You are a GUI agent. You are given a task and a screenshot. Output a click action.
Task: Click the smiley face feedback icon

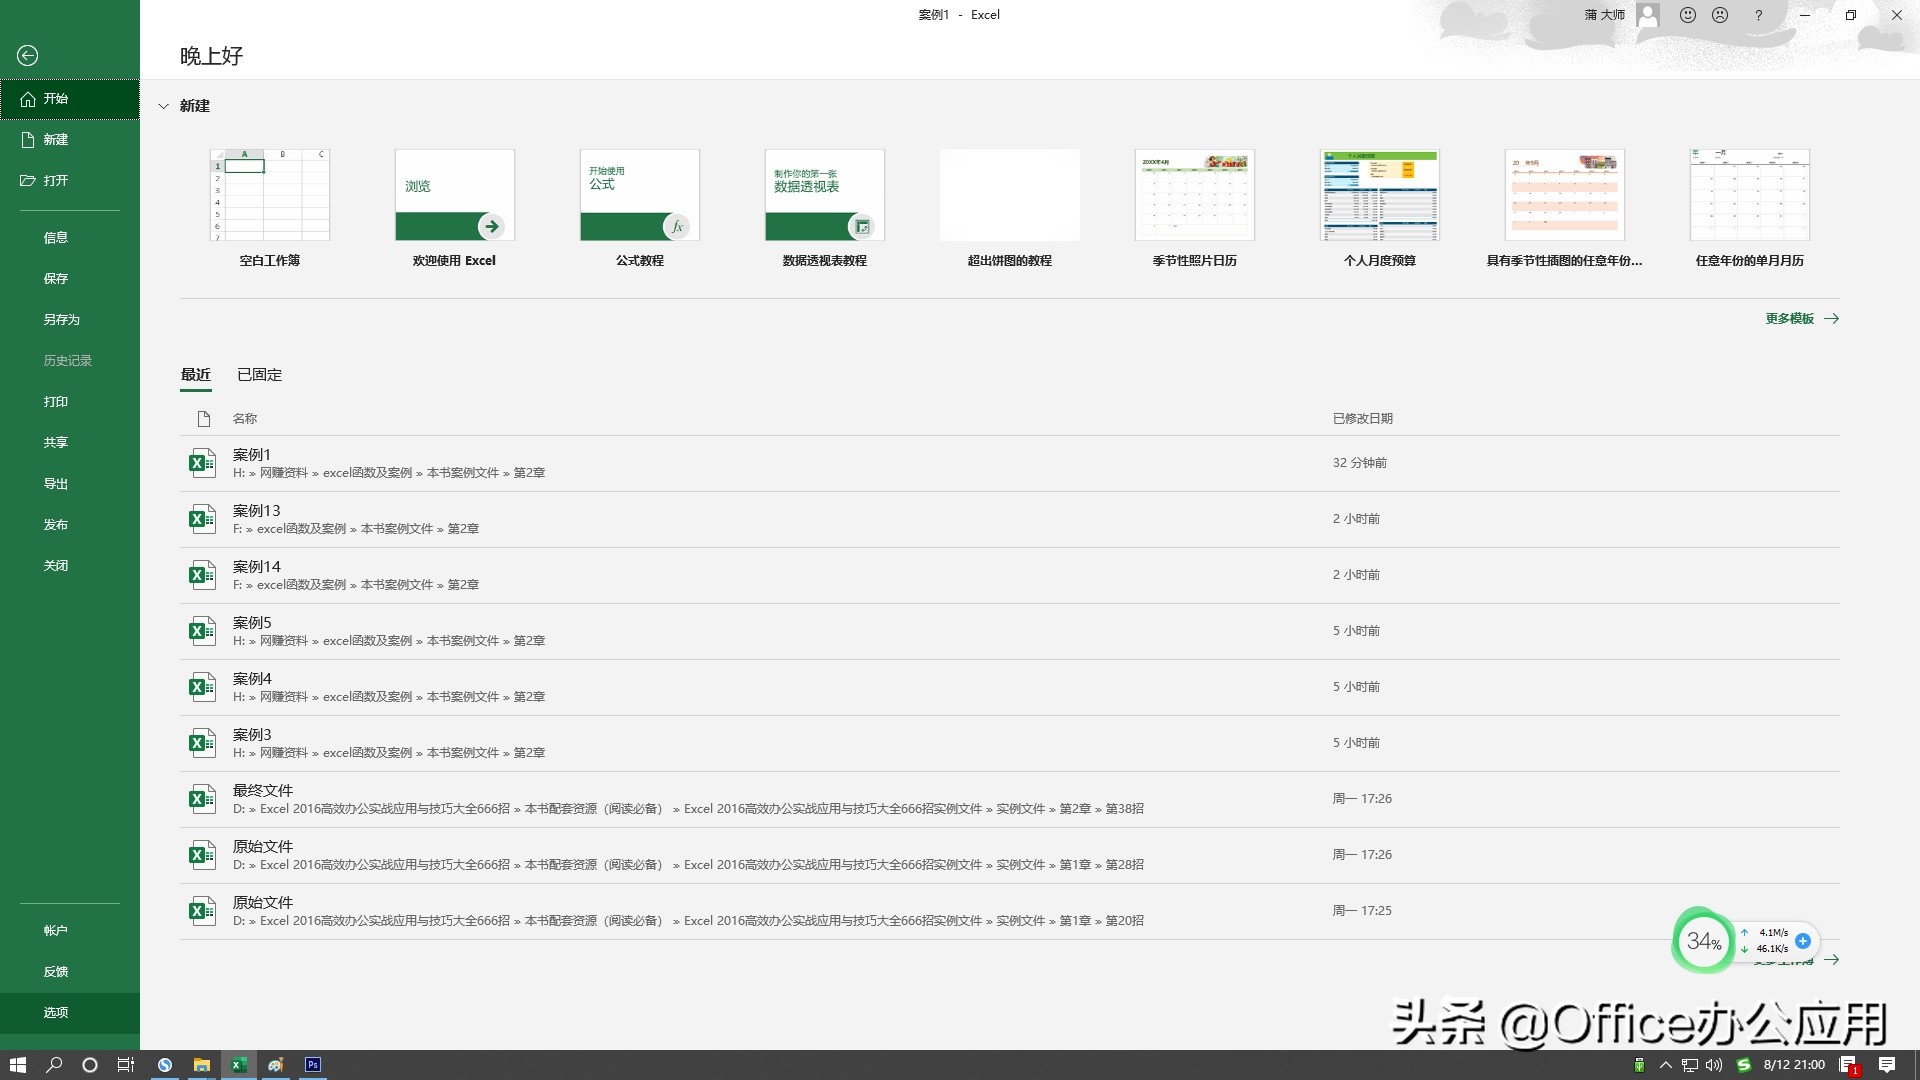(1688, 15)
